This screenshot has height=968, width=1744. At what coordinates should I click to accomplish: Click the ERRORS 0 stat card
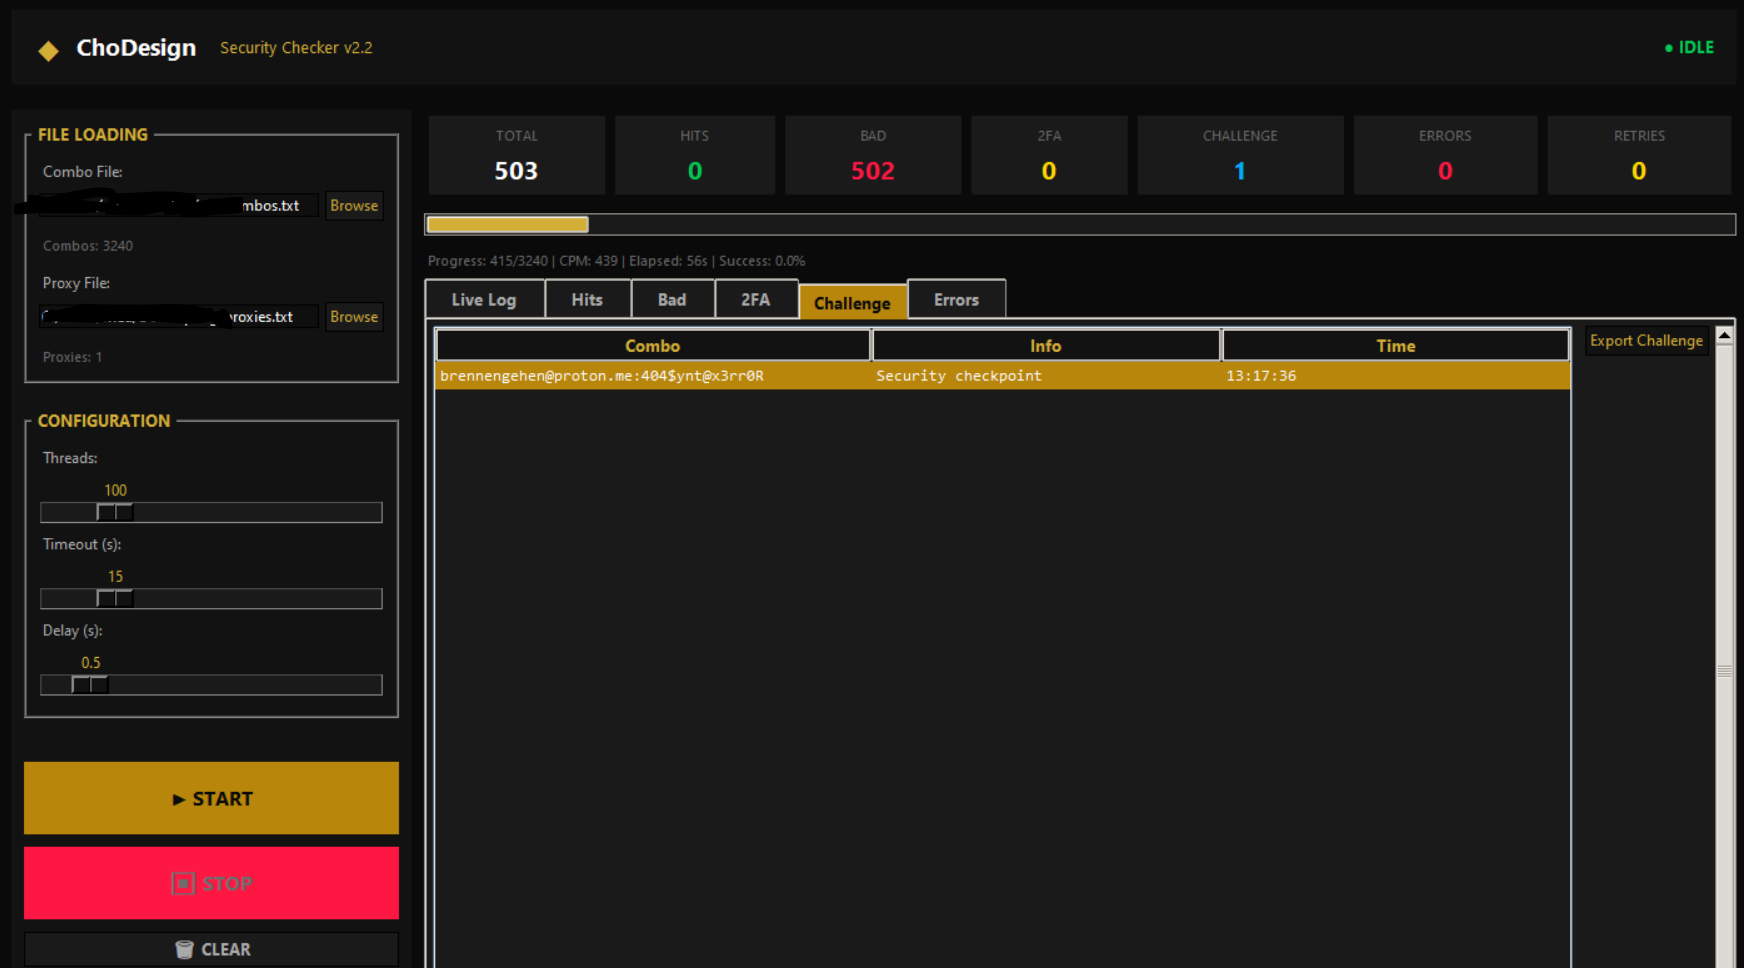(x=1445, y=155)
